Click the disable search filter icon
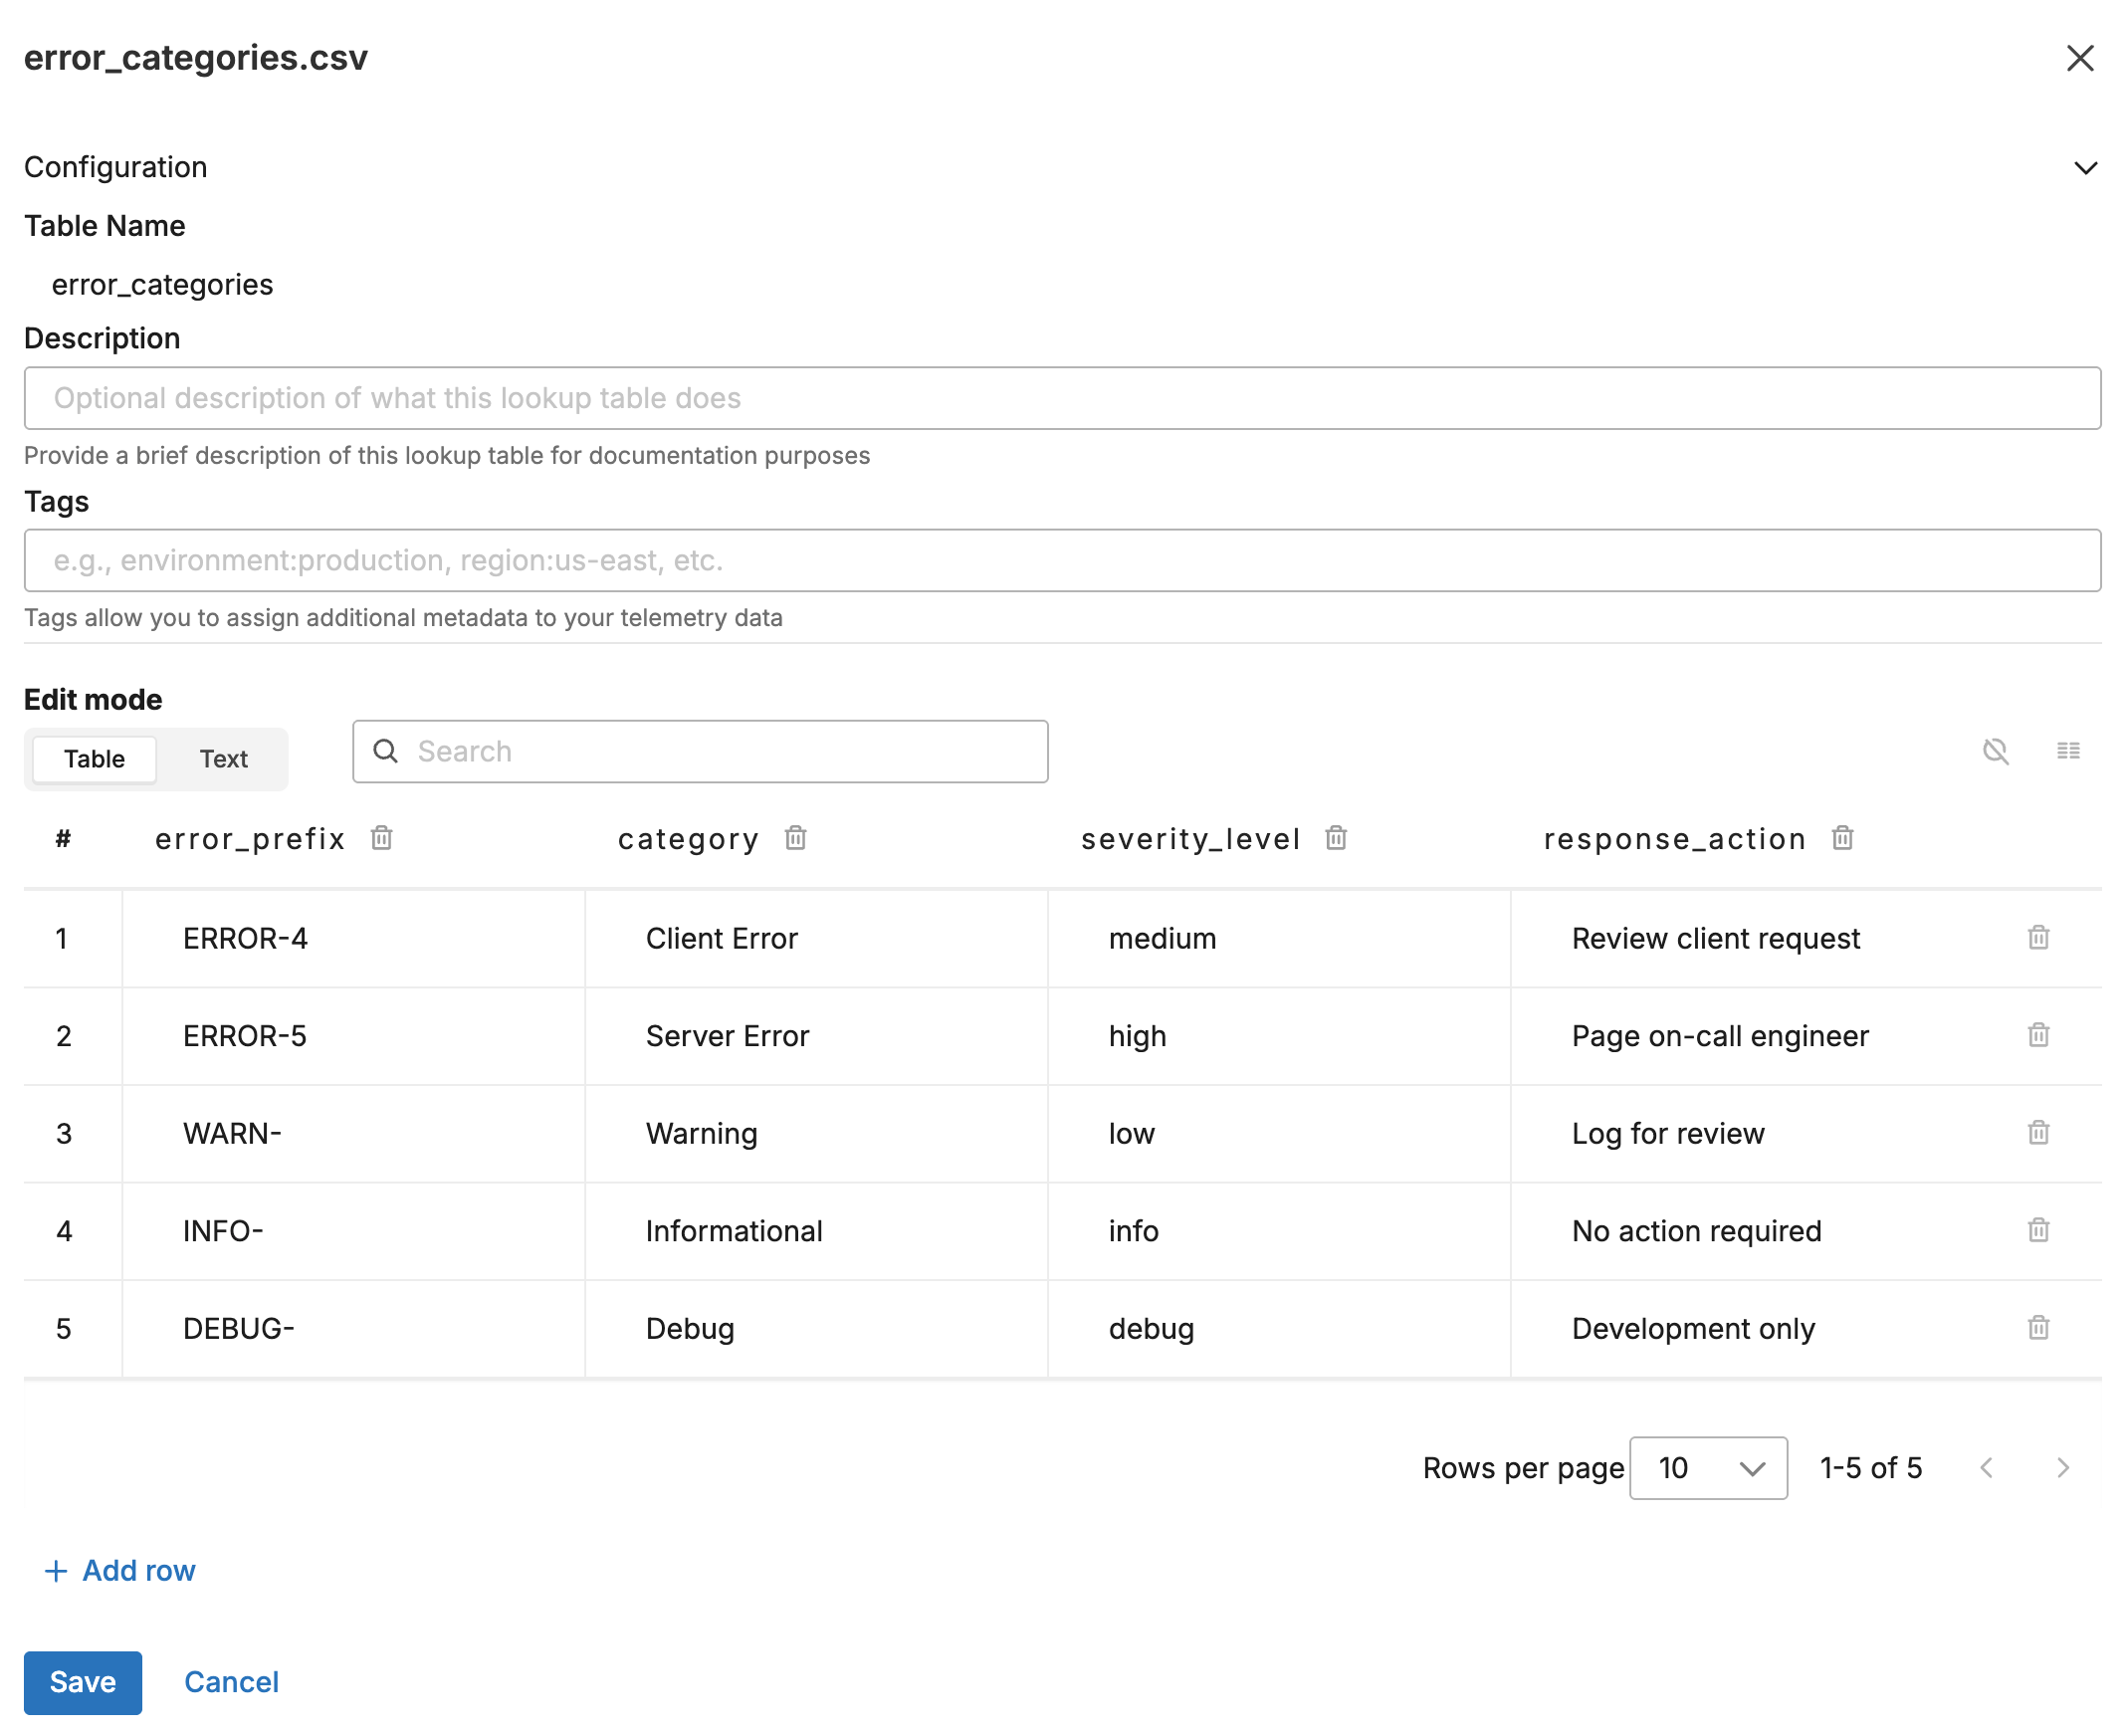This screenshot has height=1736, width=2126. [x=1997, y=751]
